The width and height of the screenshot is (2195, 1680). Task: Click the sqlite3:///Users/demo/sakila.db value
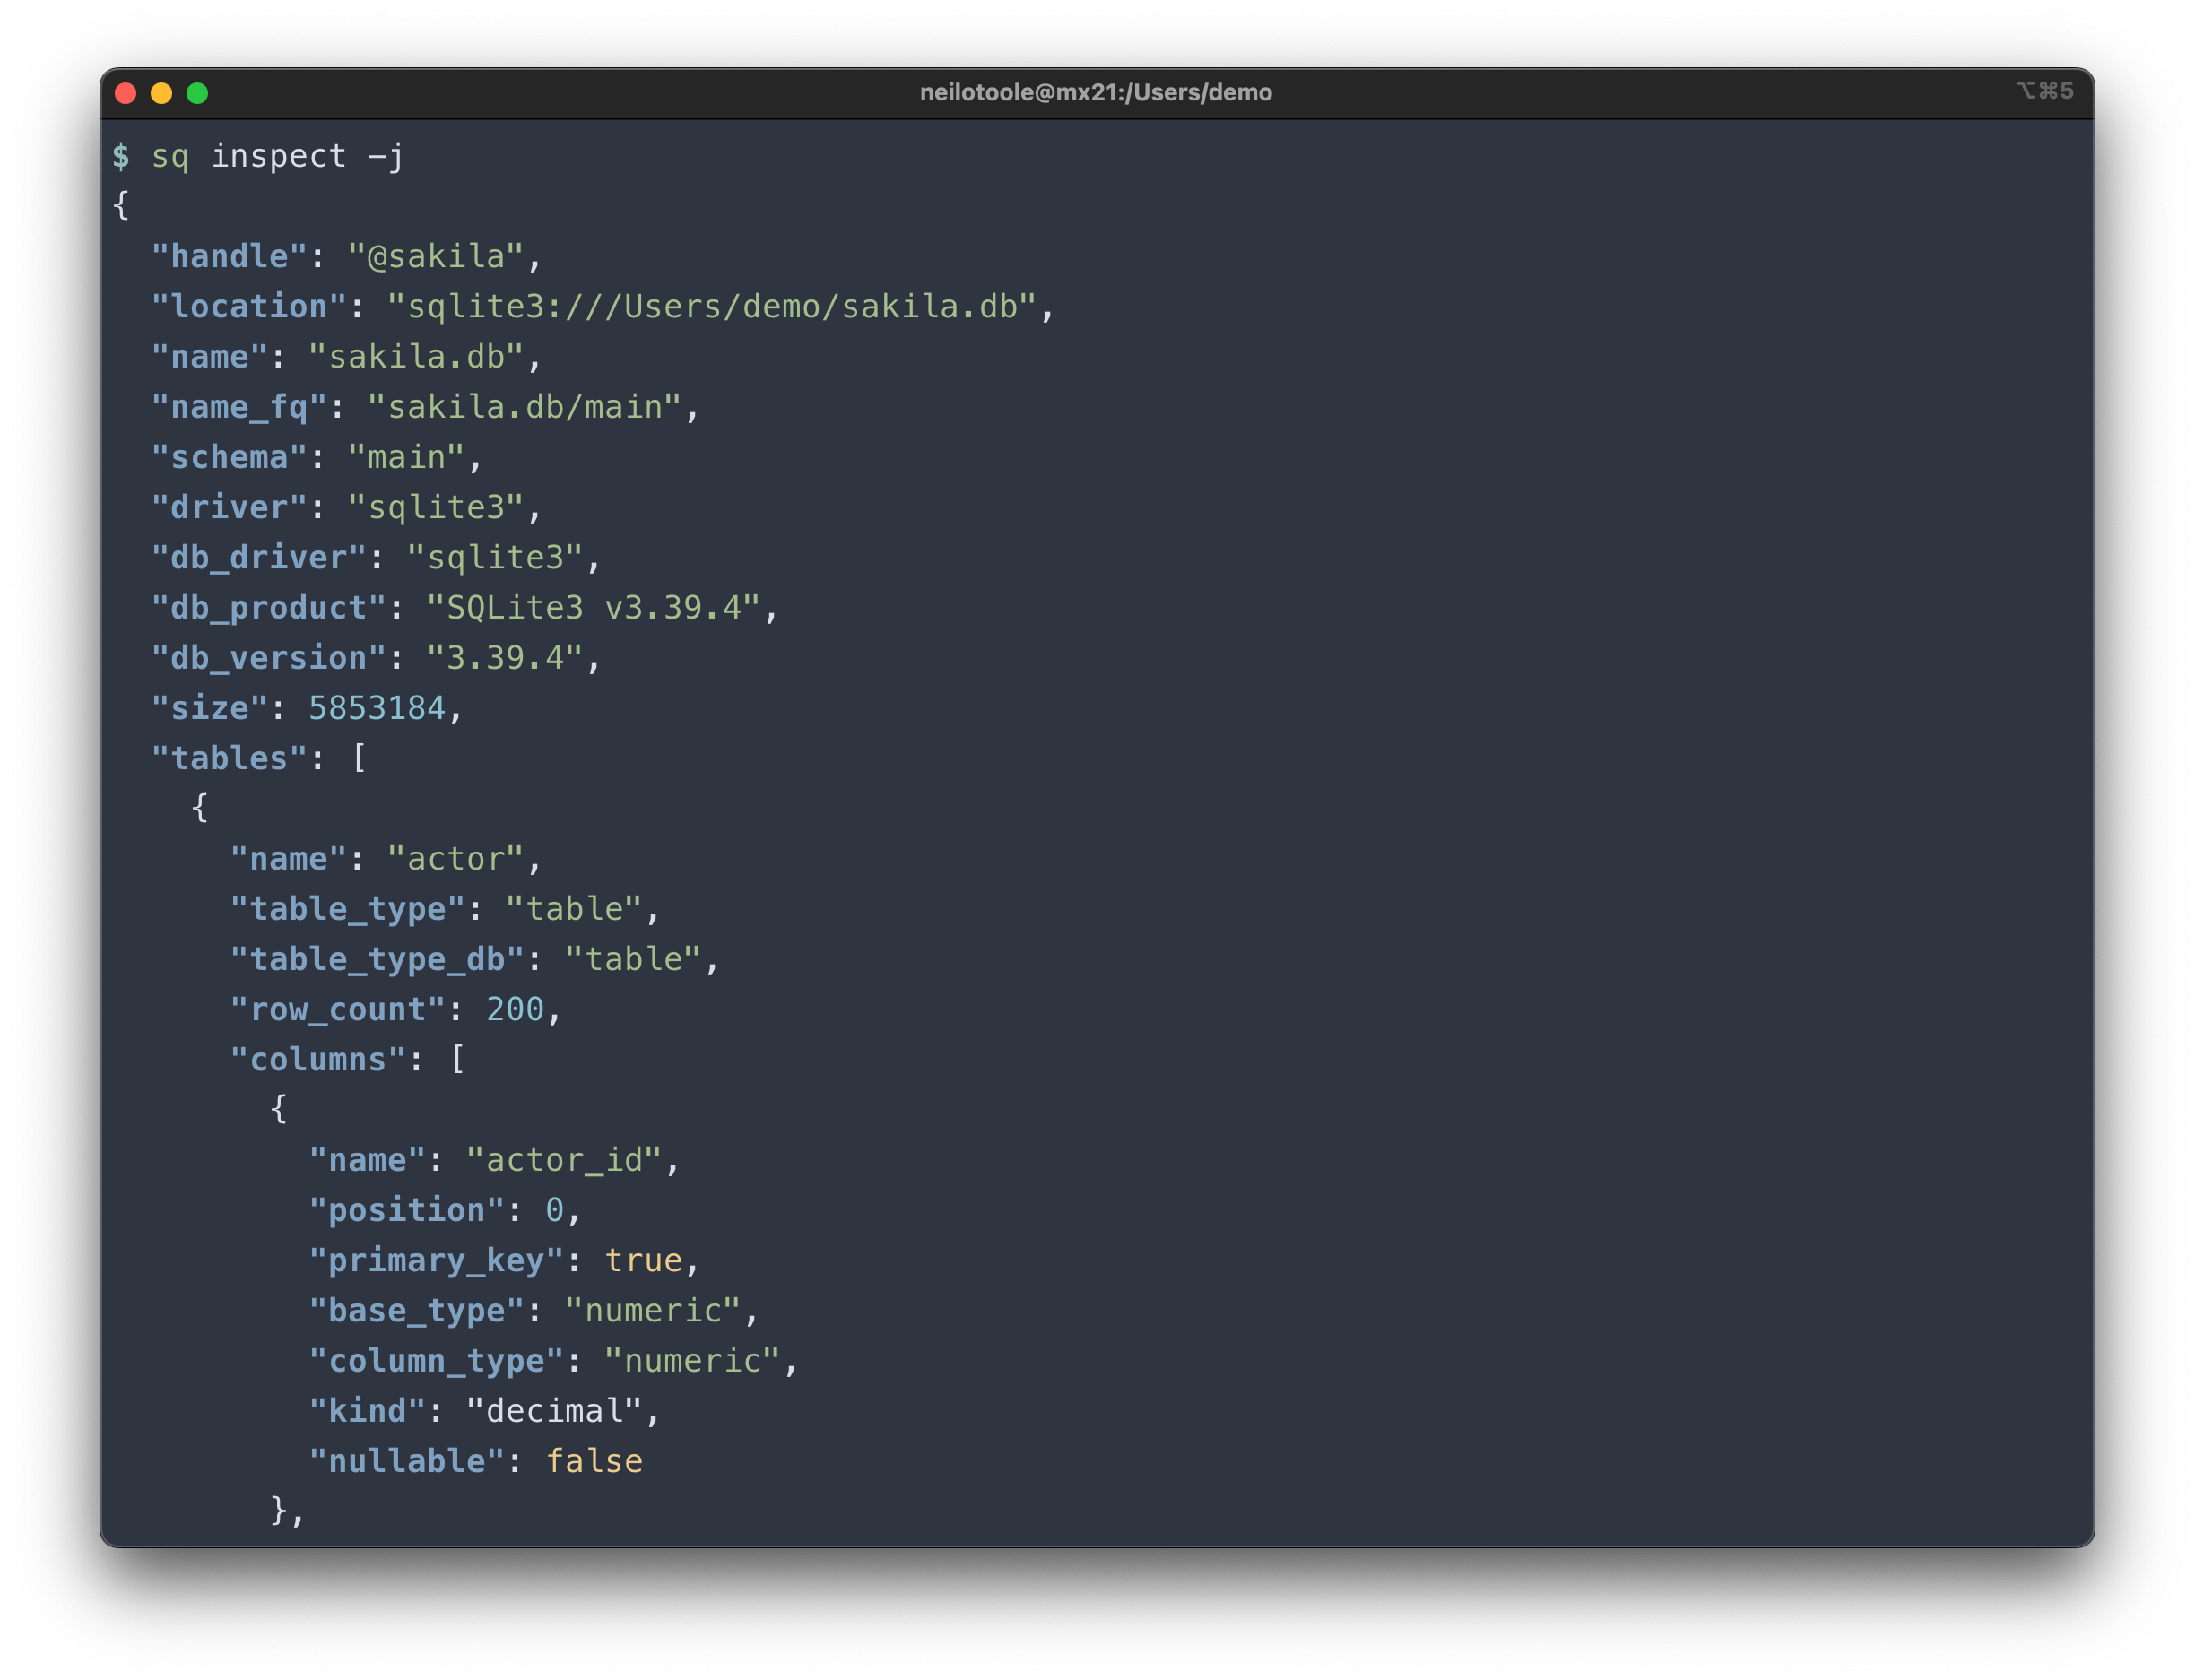pos(712,307)
